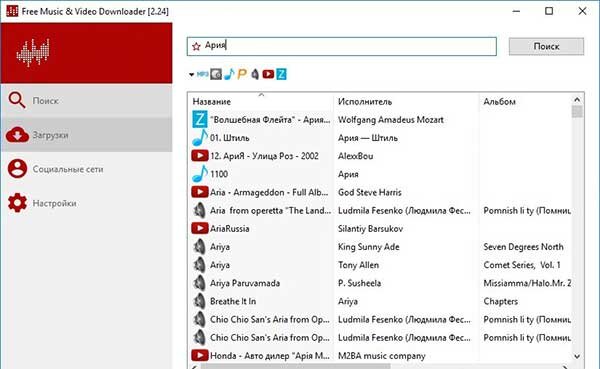Image resolution: width=600 pixels, height=369 pixels.
Task: Click the user profile icon in sidebar
Action: click(17, 169)
